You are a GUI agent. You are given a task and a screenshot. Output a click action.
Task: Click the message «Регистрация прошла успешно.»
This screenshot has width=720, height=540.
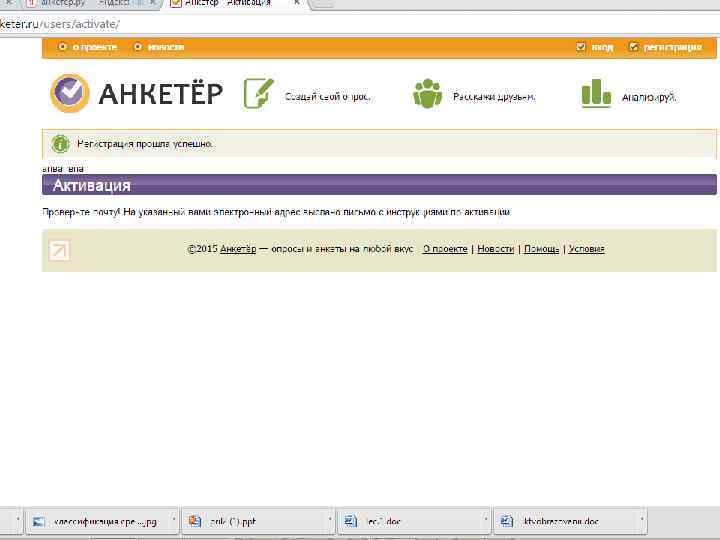click(145, 144)
